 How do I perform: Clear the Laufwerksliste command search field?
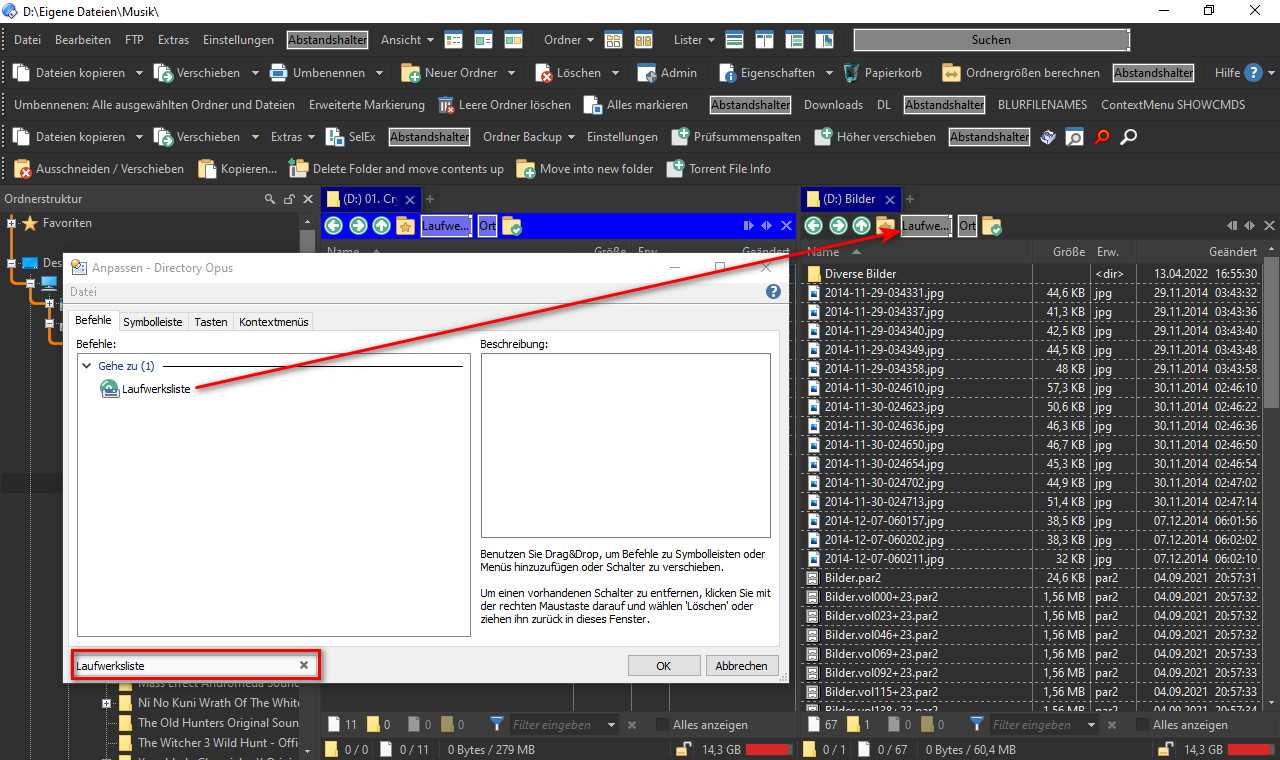(304, 665)
